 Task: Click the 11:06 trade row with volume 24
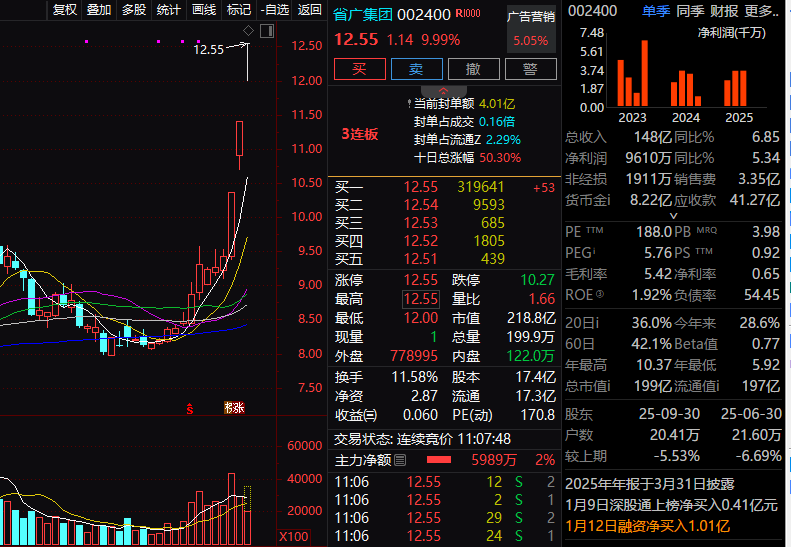(x=444, y=536)
